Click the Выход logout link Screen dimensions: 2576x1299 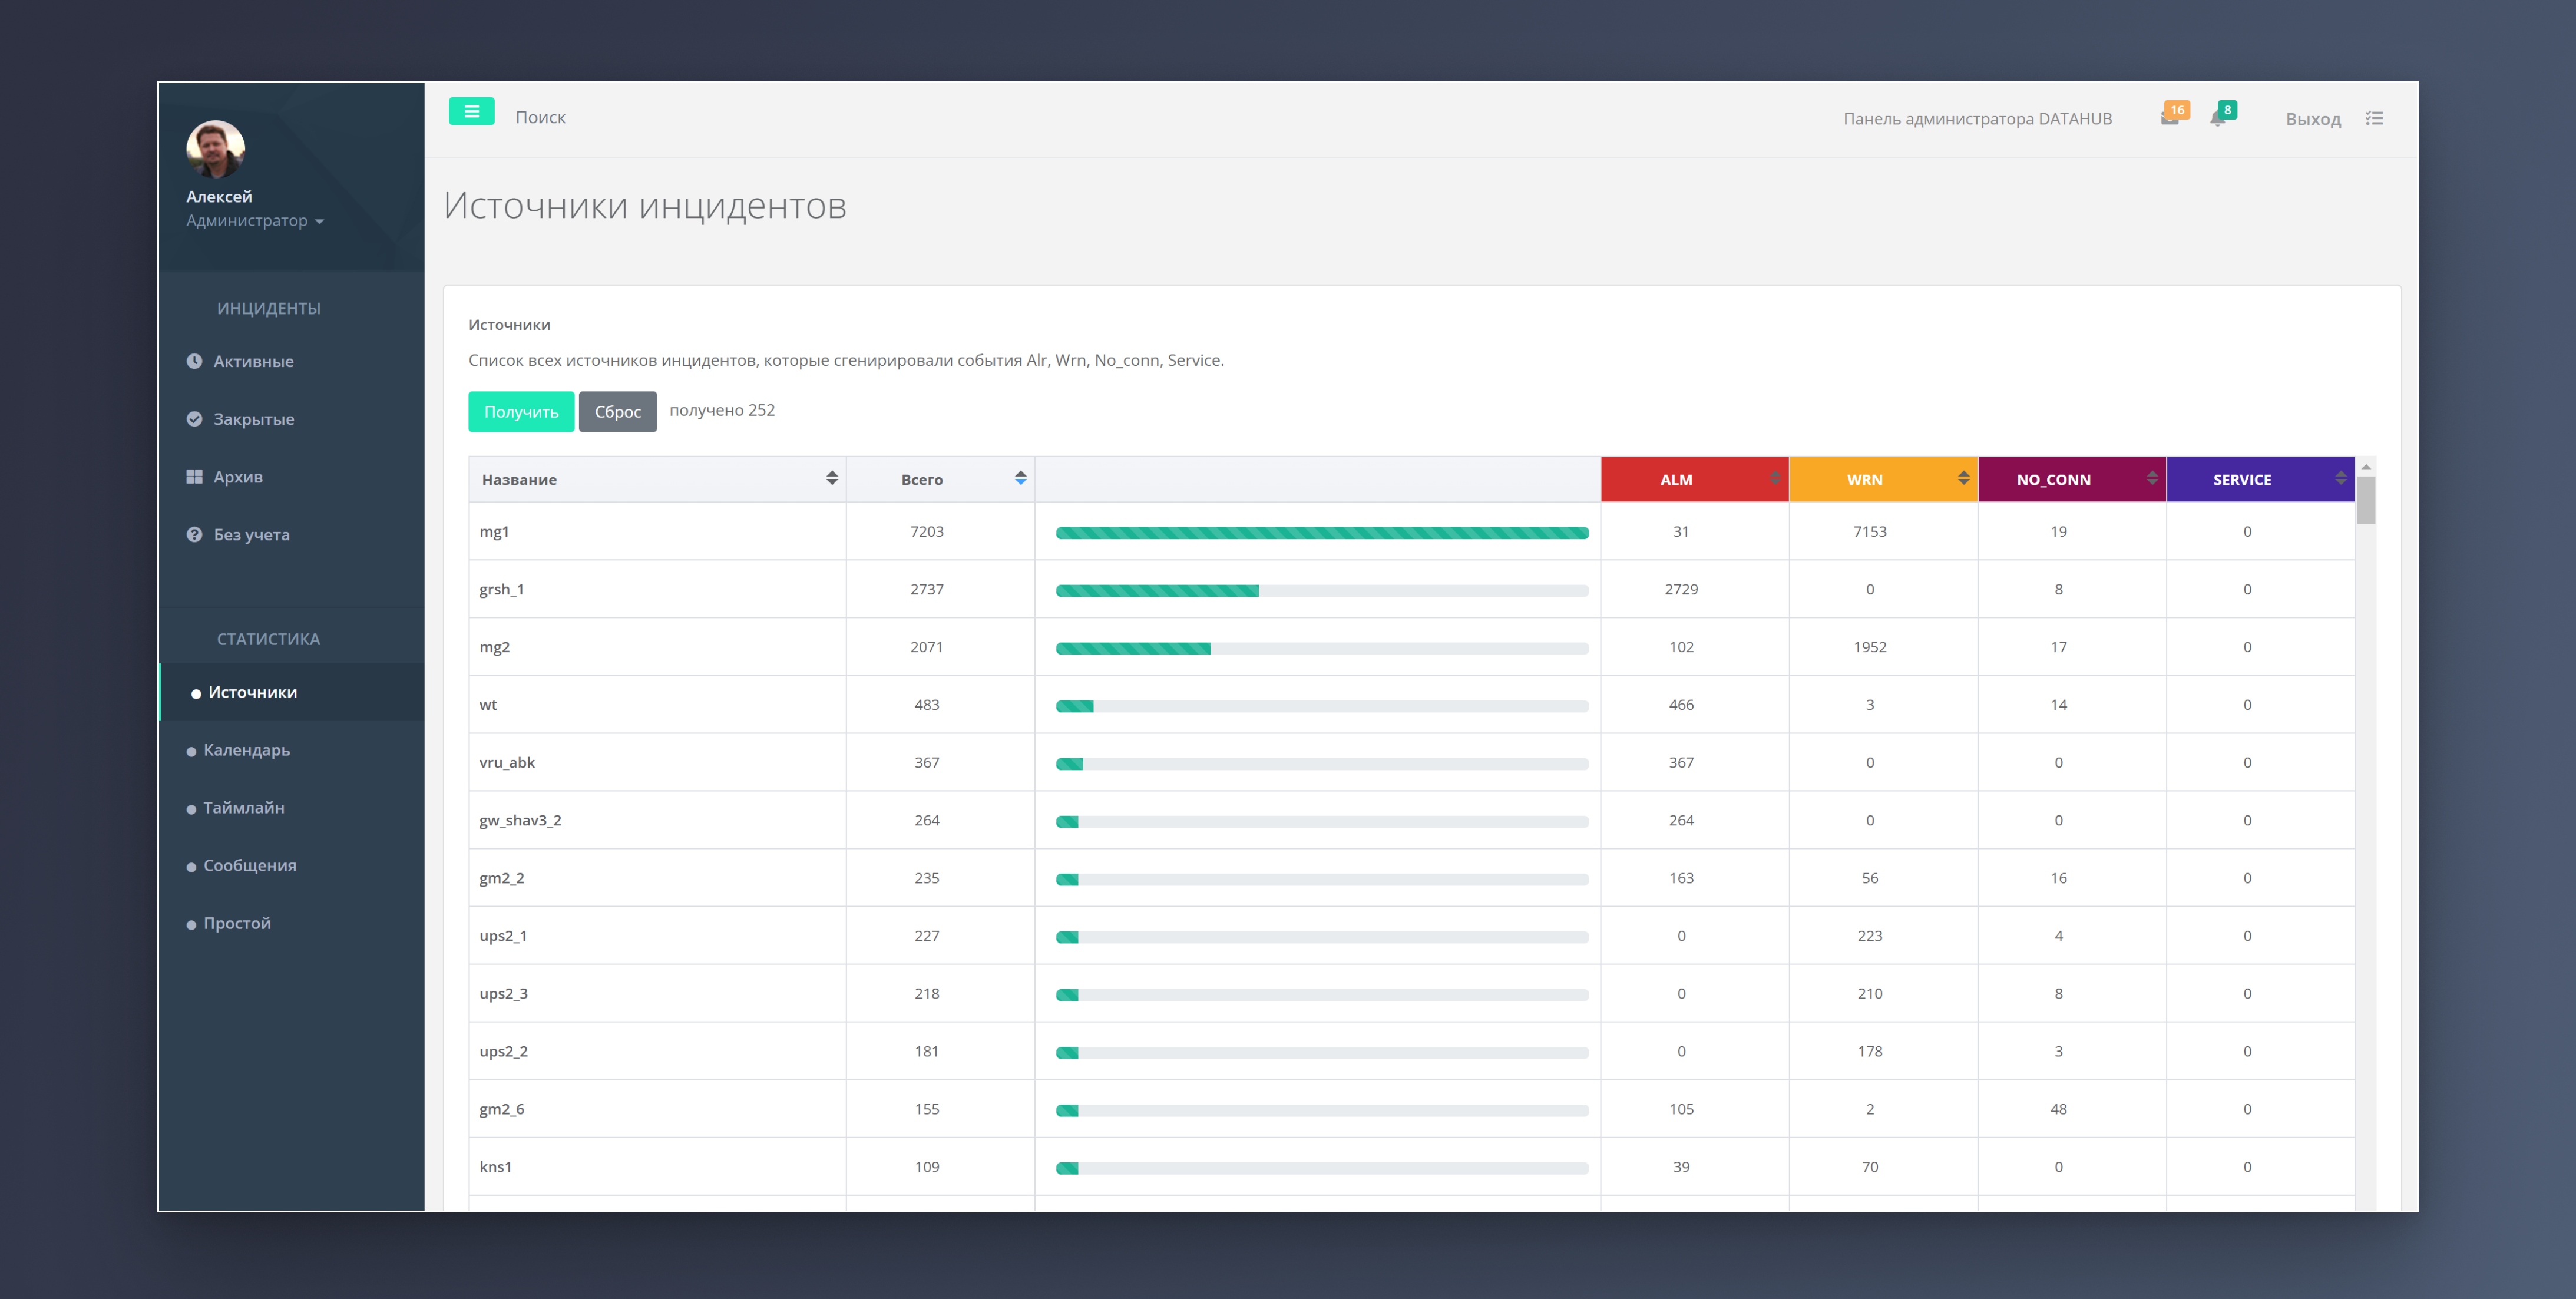click(2313, 119)
